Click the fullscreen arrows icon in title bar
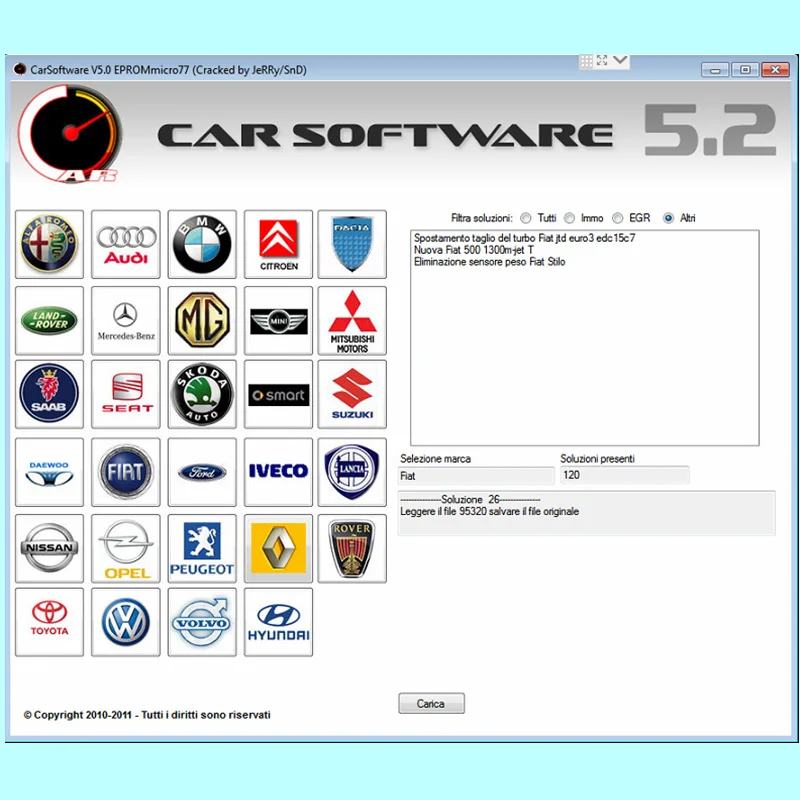This screenshot has height=800, width=800. [x=602, y=60]
